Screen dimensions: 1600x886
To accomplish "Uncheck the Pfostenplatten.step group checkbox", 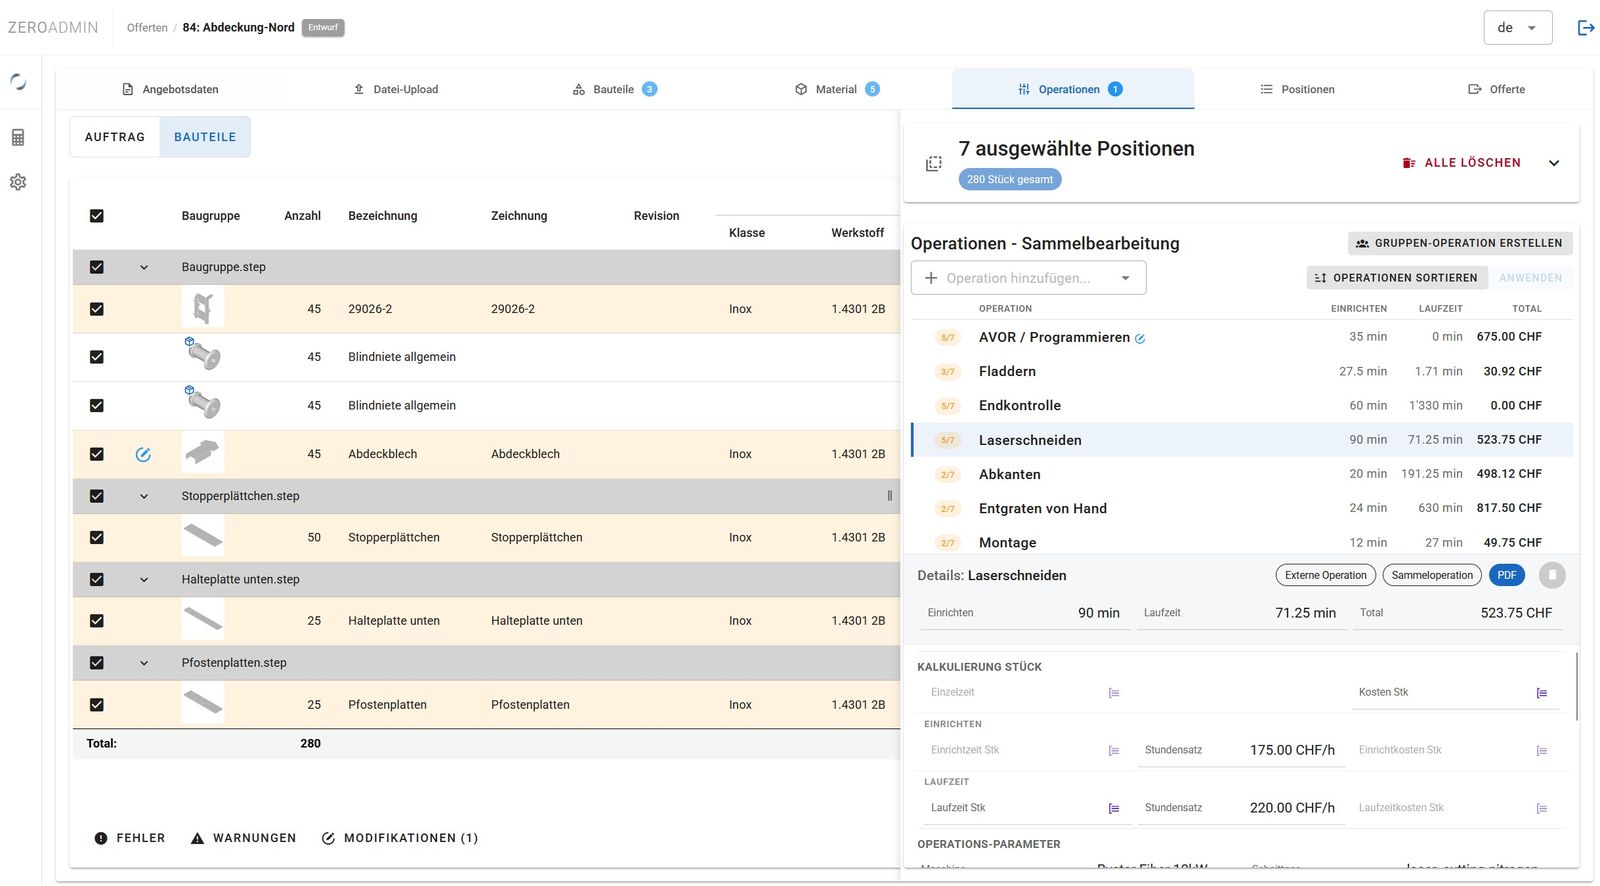I will pos(97,663).
